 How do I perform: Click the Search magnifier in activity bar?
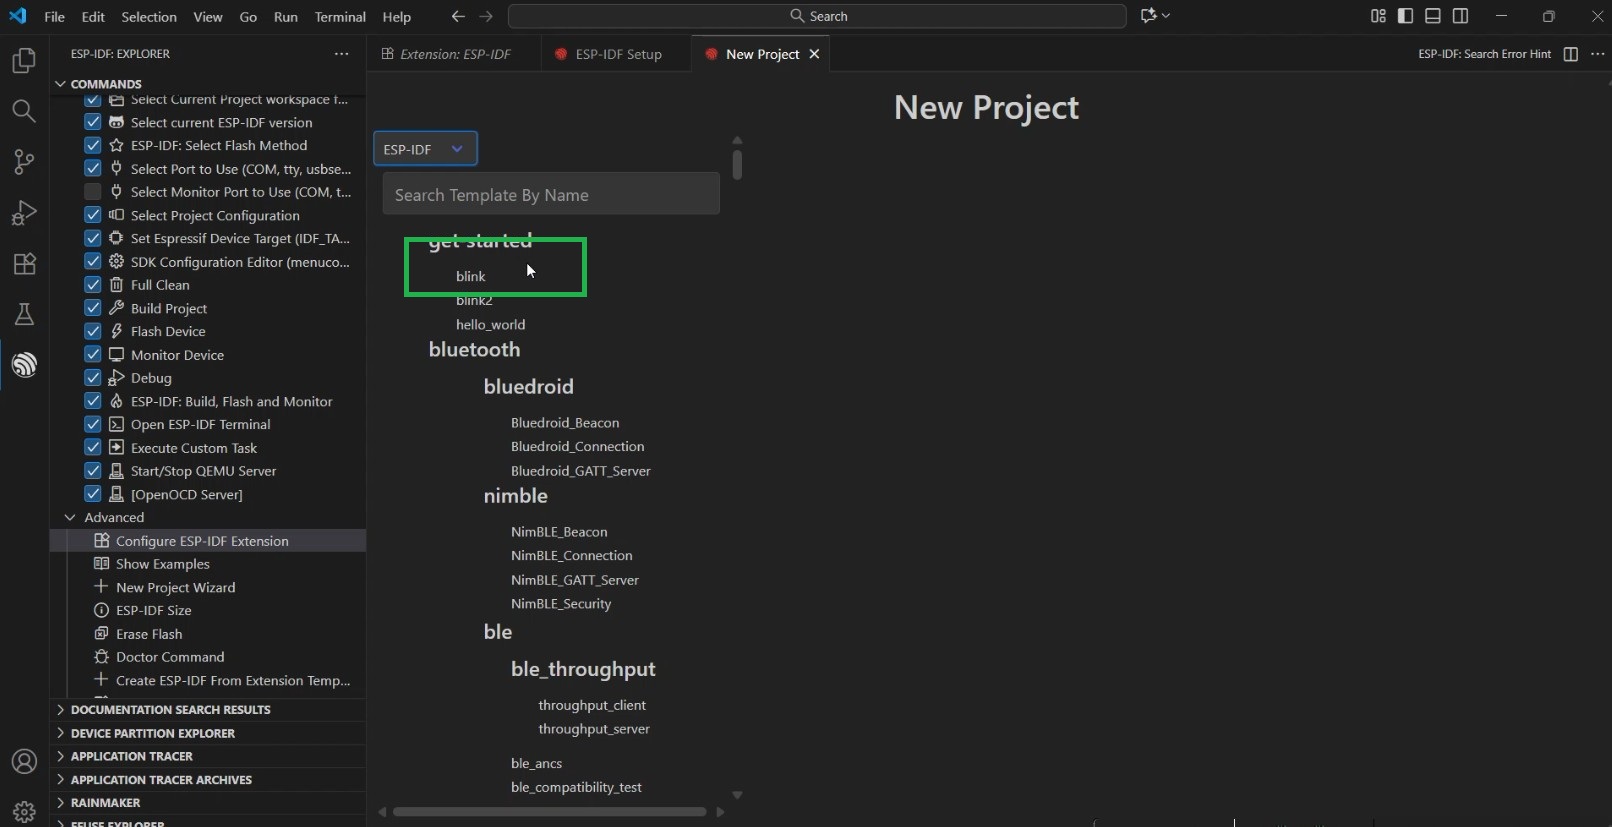(24, 111)
